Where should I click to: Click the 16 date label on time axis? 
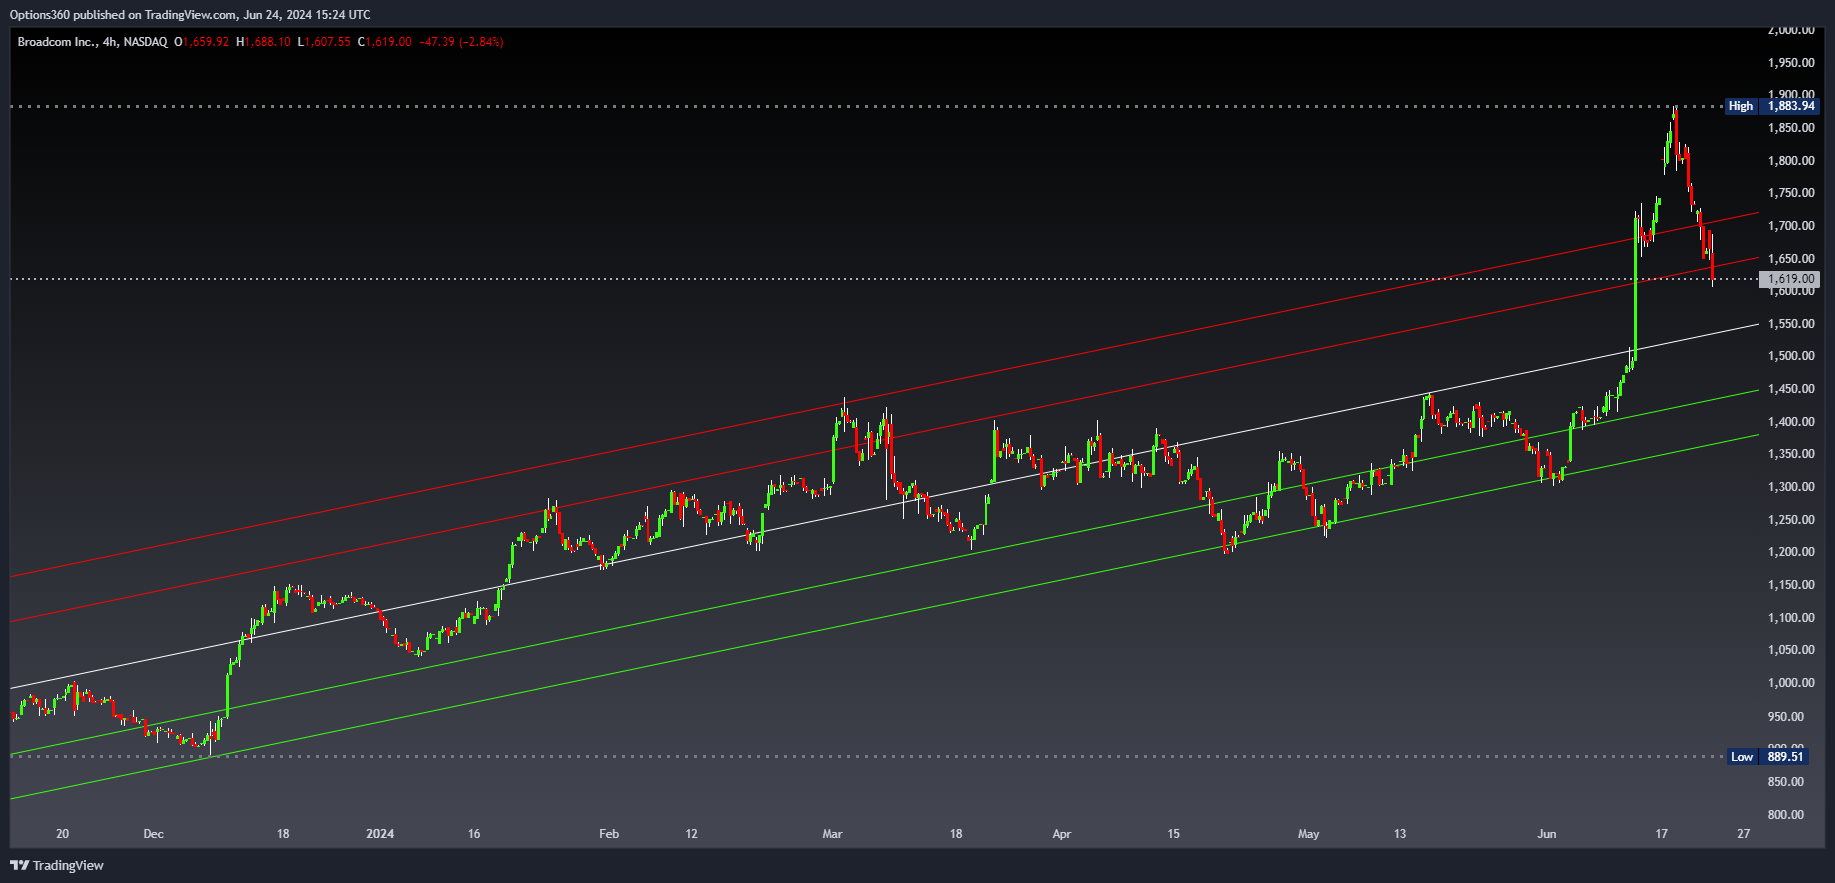474,834
